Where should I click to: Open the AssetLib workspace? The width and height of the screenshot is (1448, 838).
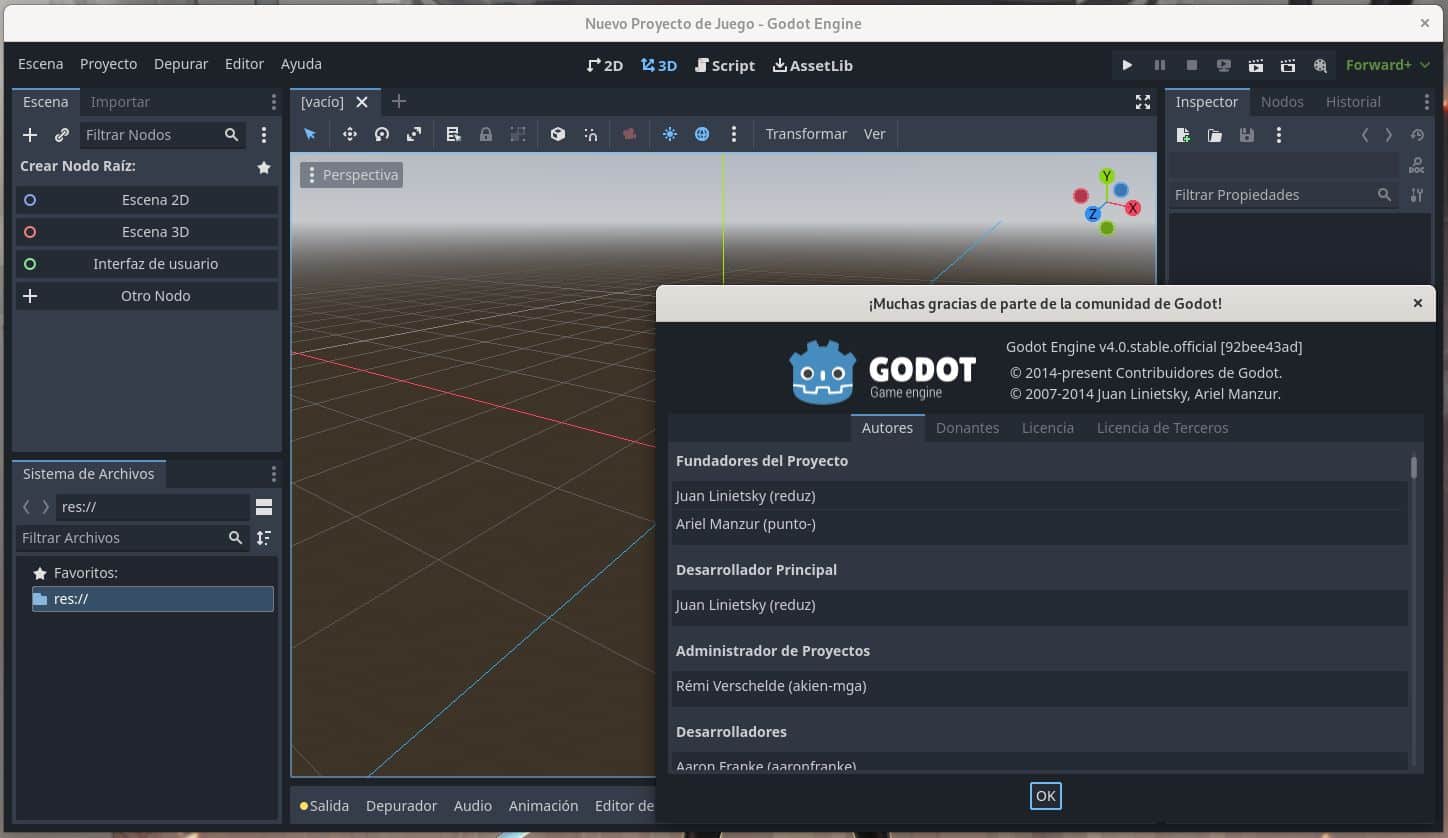point(813,65)
